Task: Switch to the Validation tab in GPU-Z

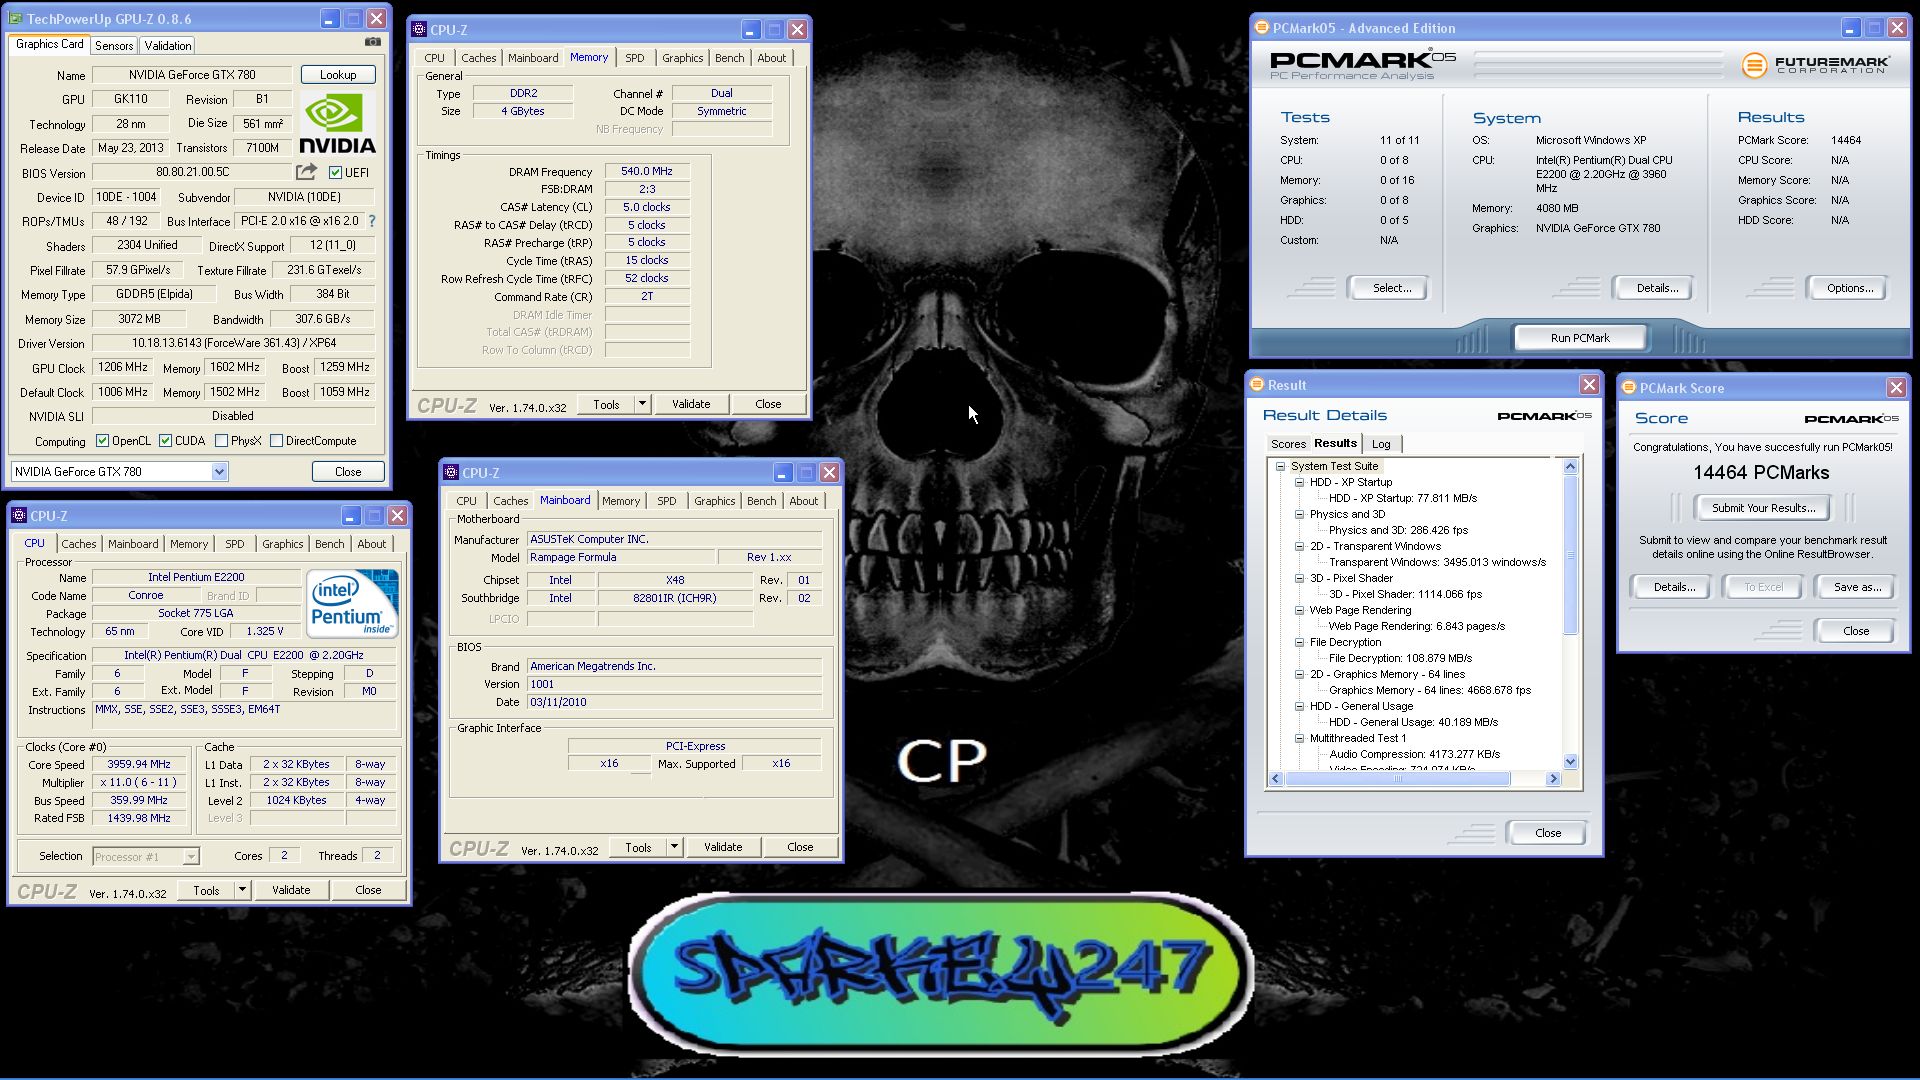Action: 168,46
